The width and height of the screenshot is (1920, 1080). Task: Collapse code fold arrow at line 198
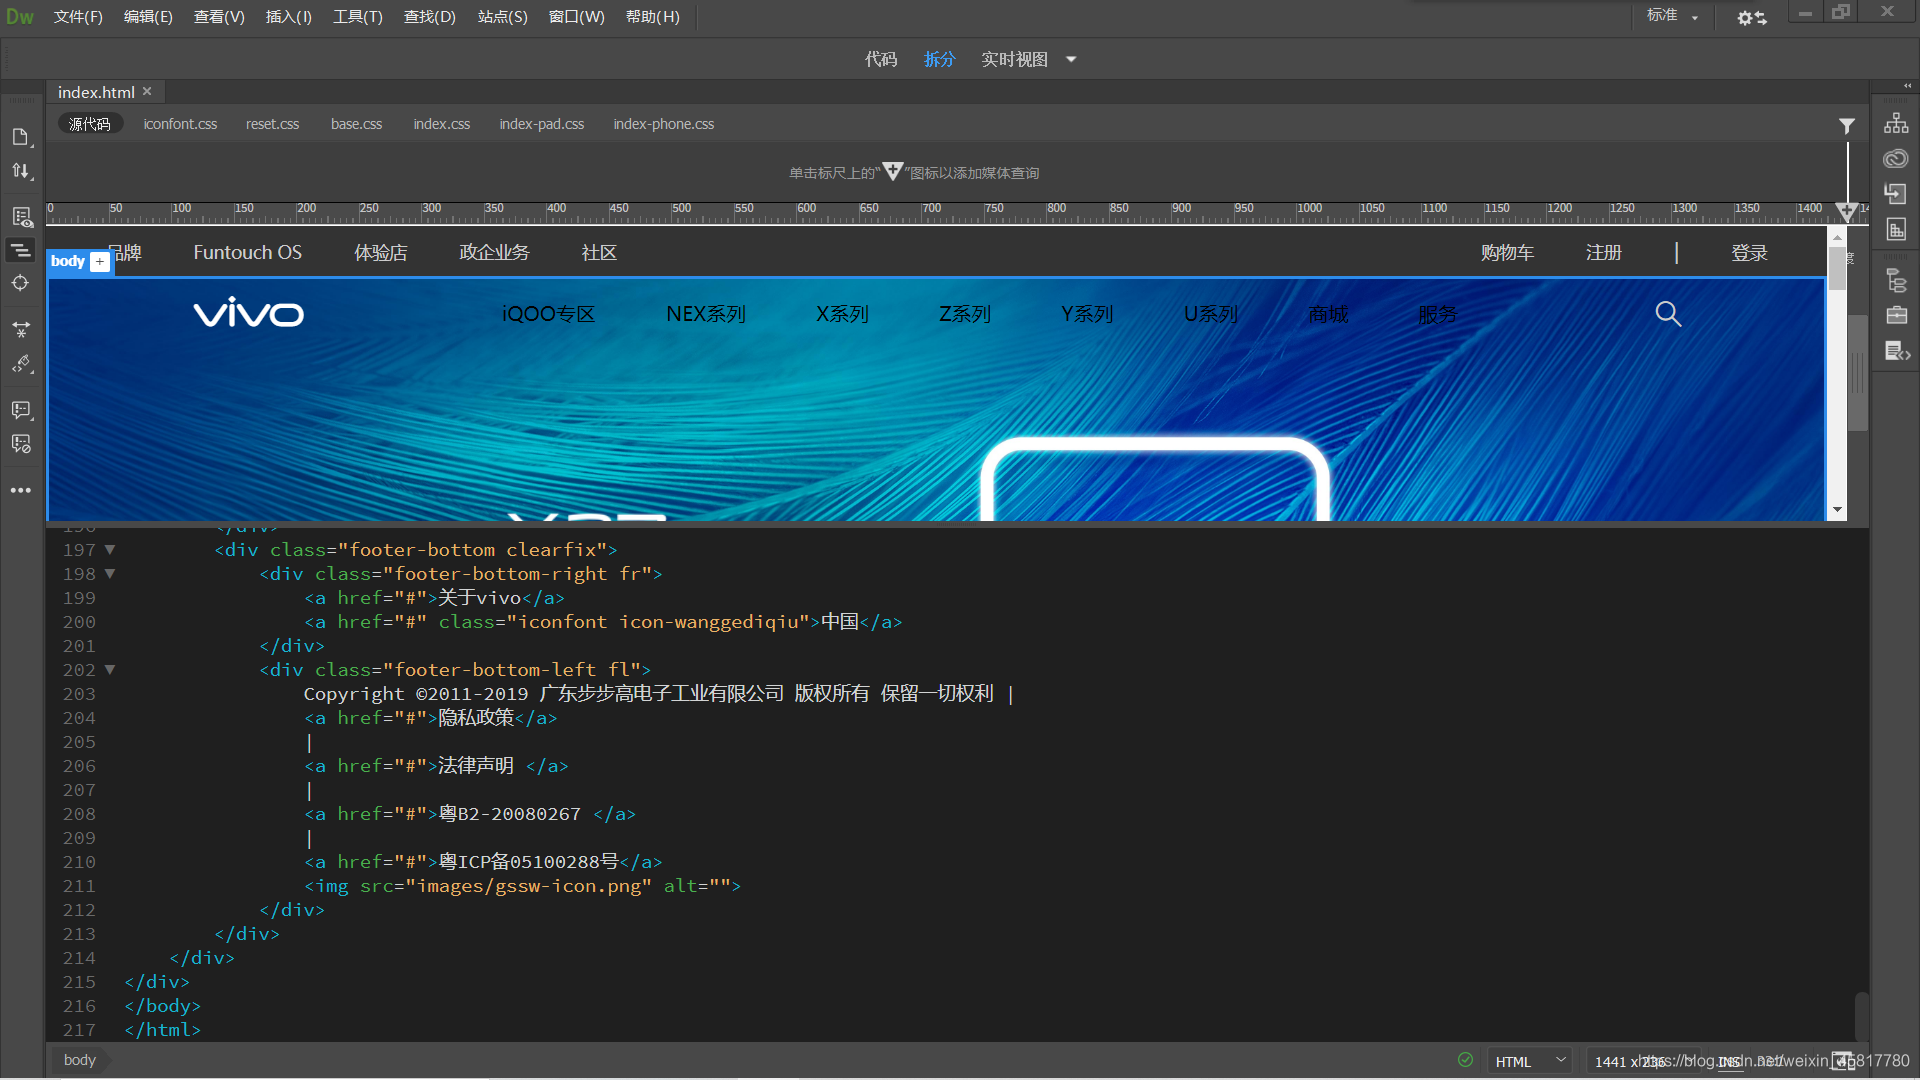click(110, 574)
